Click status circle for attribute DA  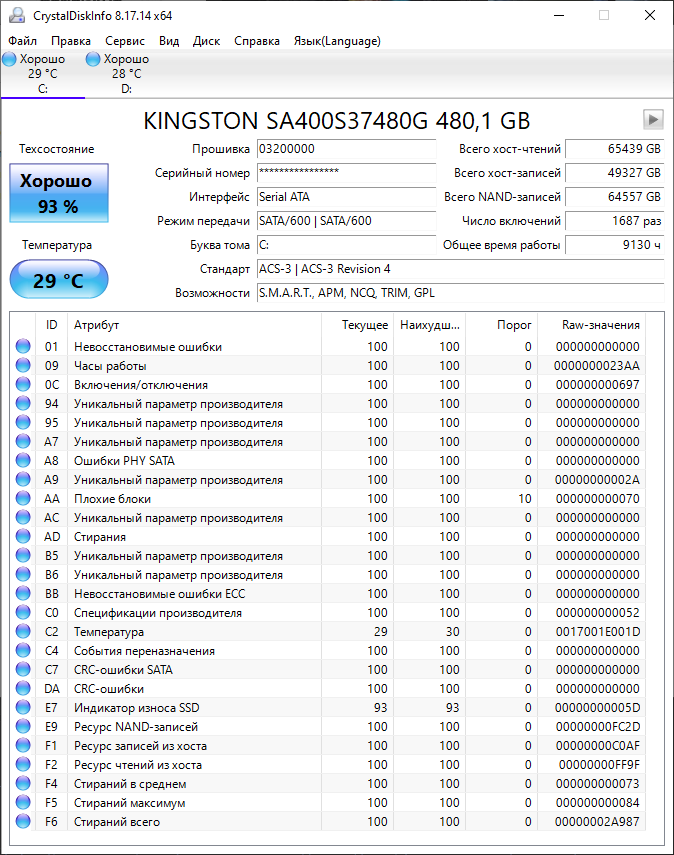click(x=23, y=689)
